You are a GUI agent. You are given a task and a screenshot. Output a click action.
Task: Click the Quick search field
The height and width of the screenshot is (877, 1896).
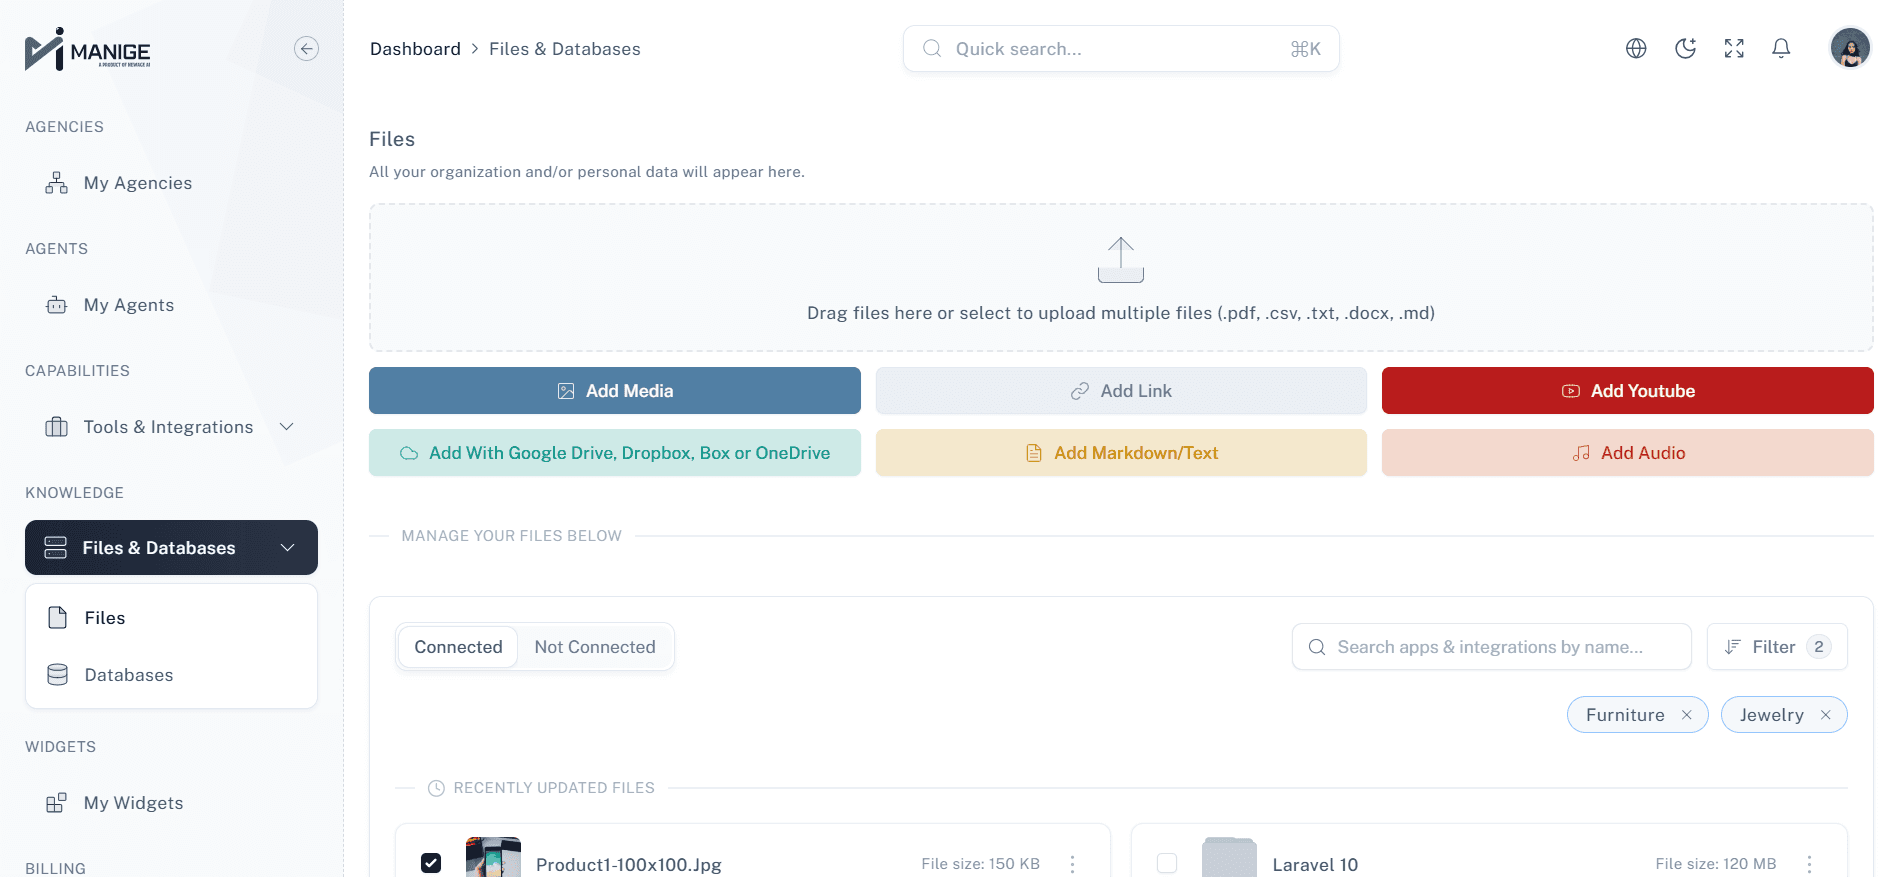1120,49
